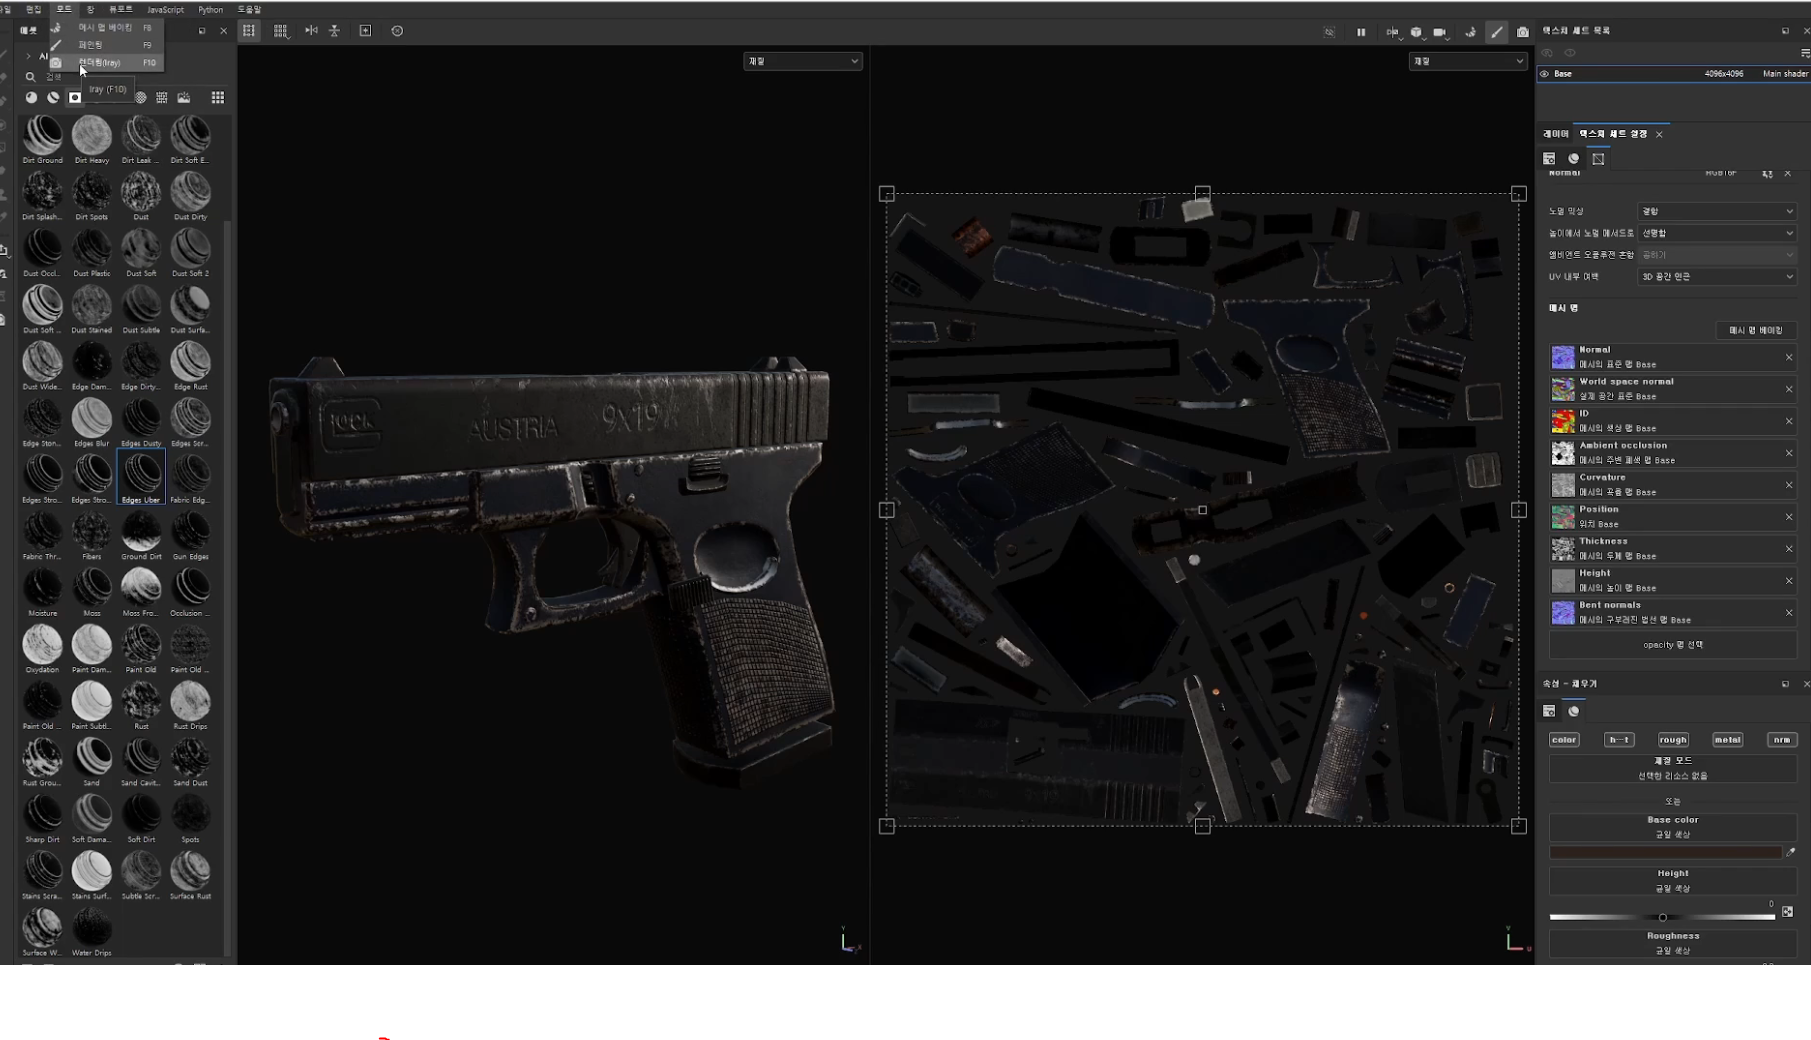Open the 2D viewport material dropdown

click(x=1467, y=61)
